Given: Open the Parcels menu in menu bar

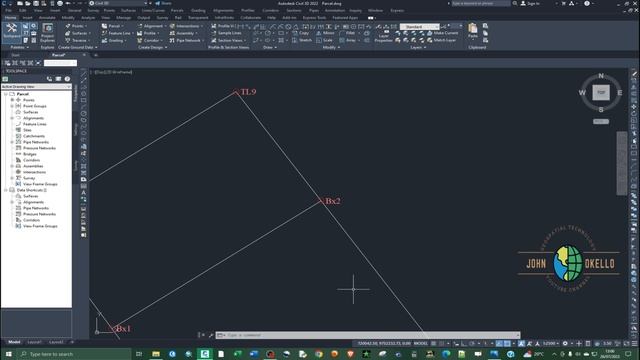Looking at the screenshot, I should coord(177,11).
